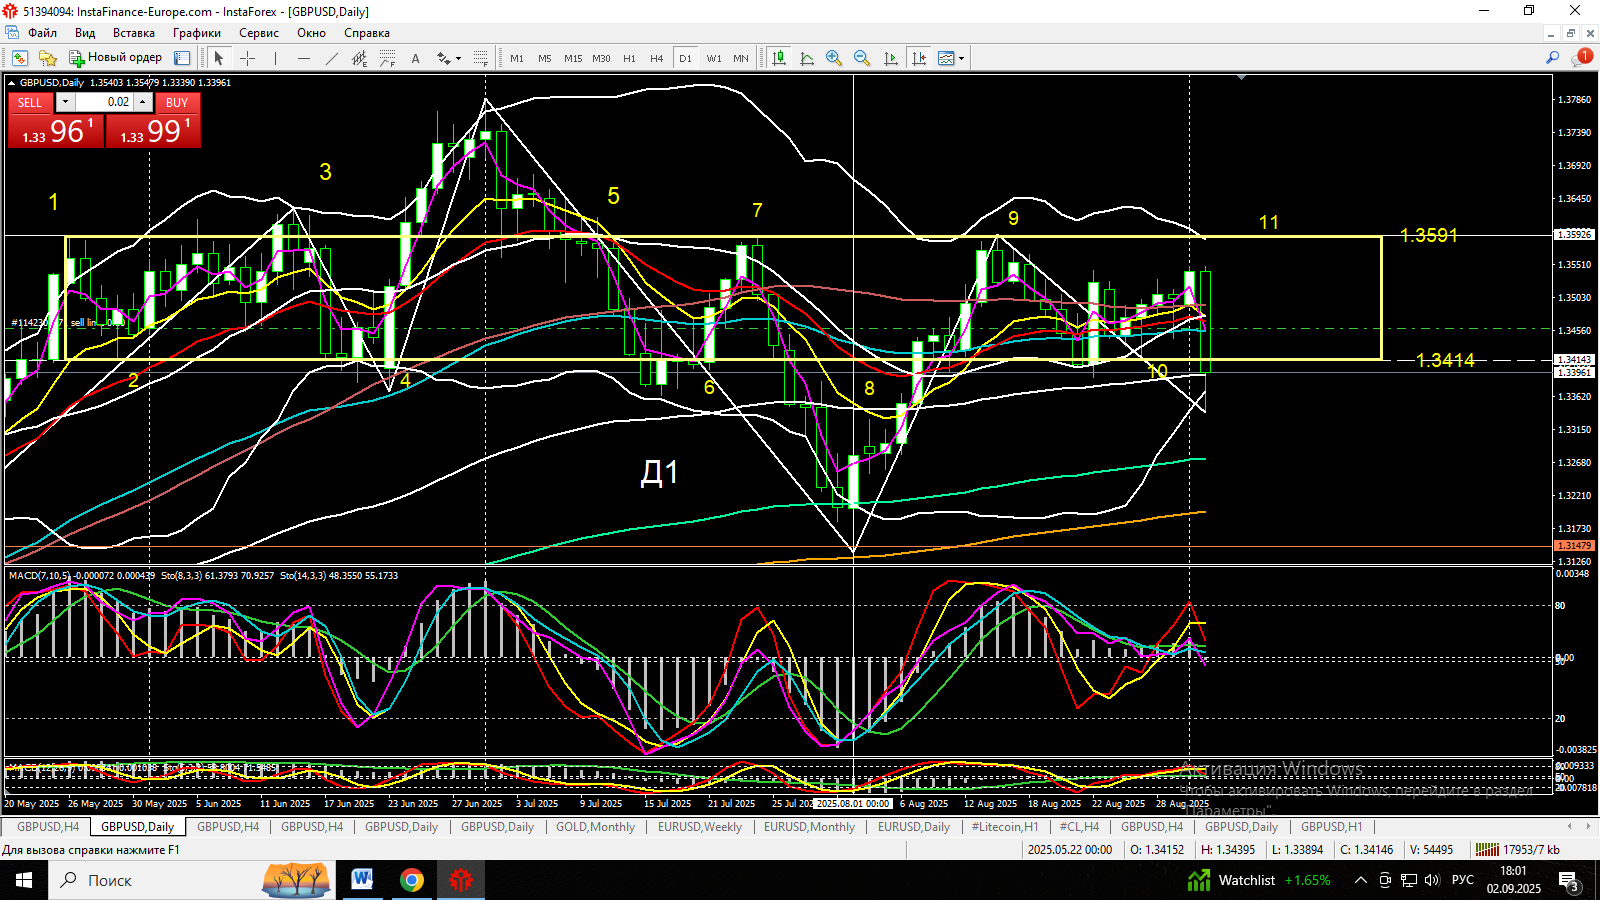This screenshot has height=900, width=1600.
Task: Open the Market Watch panel icon
Action: (182, 58)
